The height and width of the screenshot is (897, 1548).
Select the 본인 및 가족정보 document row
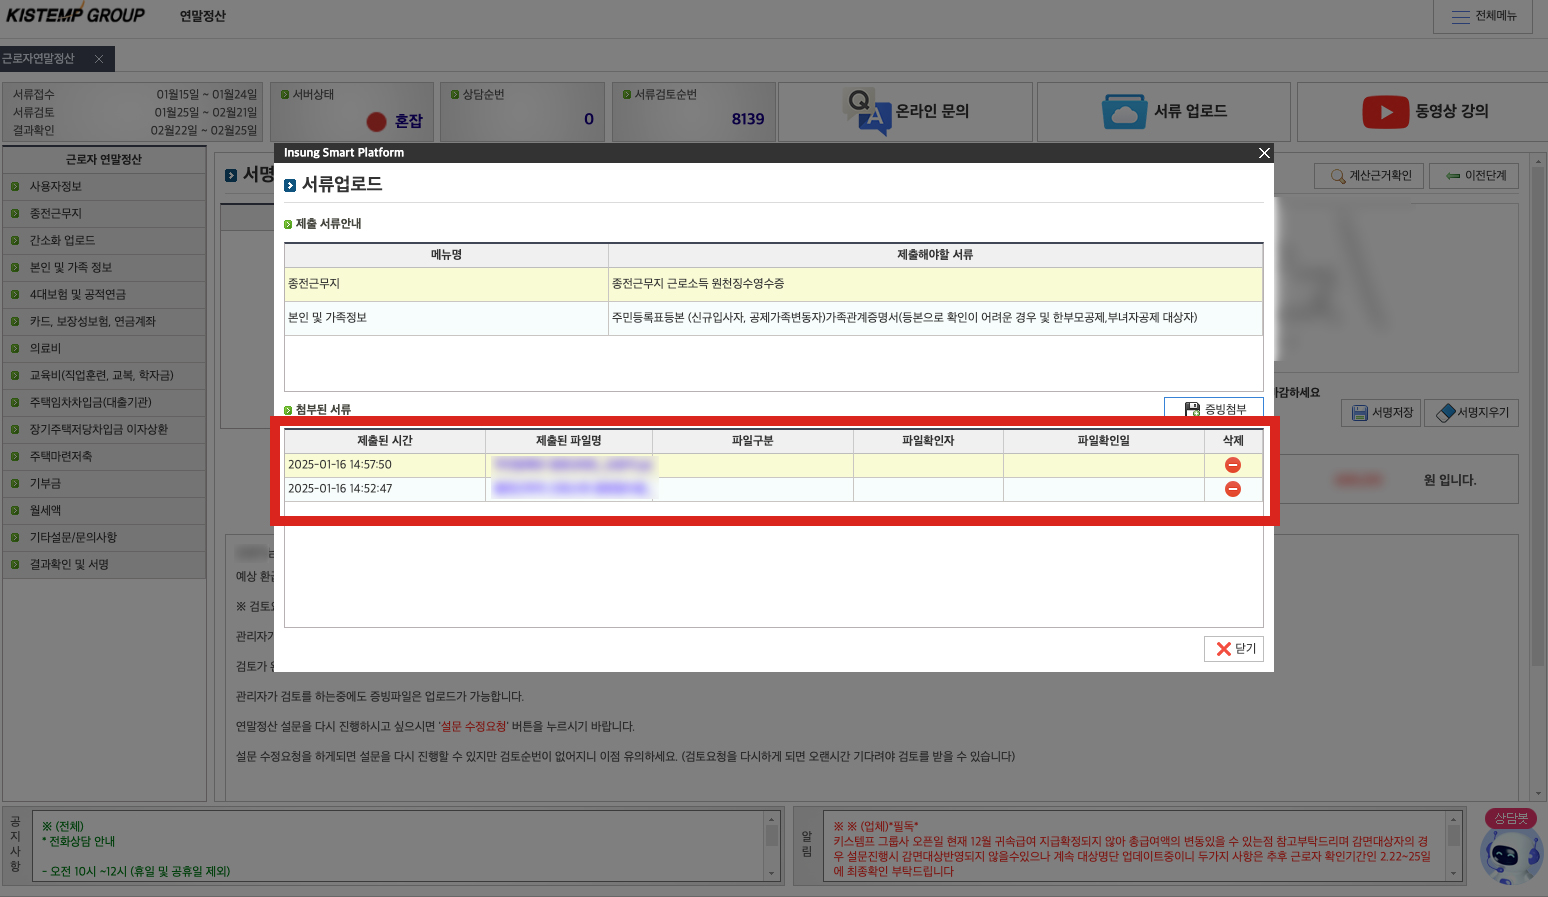click(773, 319)
